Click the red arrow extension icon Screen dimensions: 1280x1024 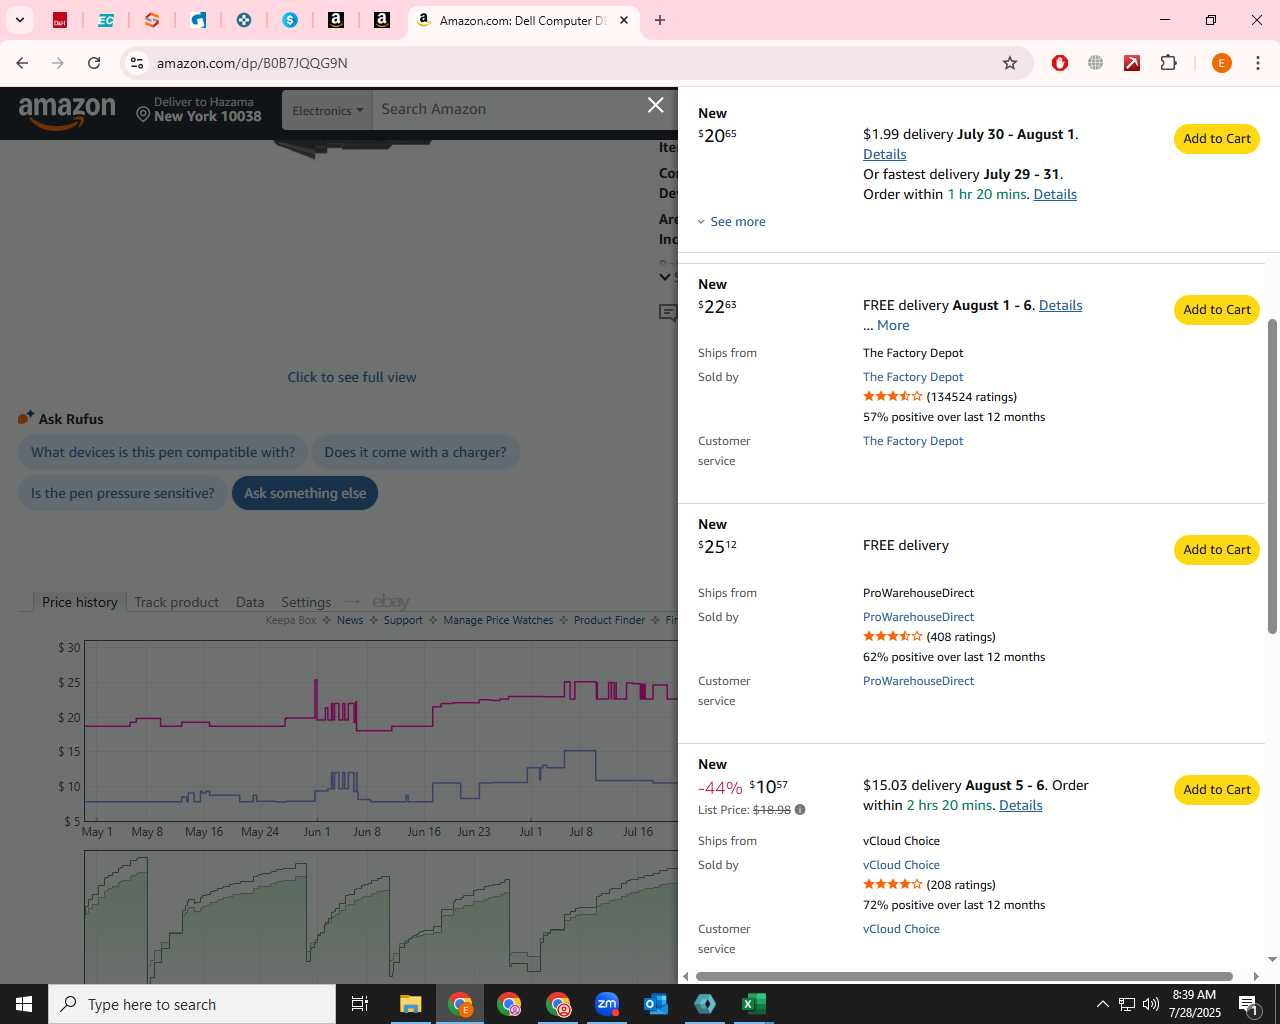[x=1132, y=63]
